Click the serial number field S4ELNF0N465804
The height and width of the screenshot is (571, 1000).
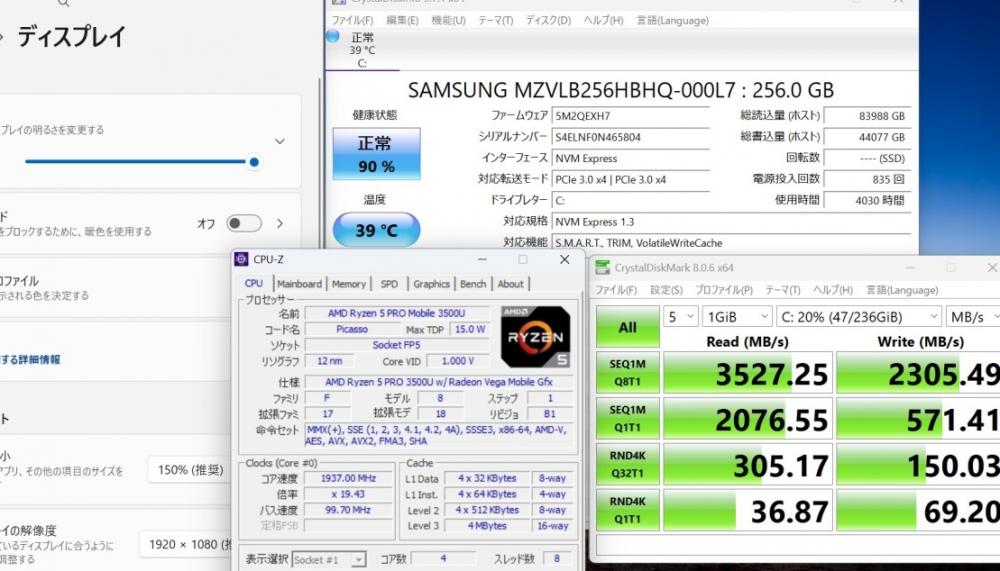(x=631, y=137)
